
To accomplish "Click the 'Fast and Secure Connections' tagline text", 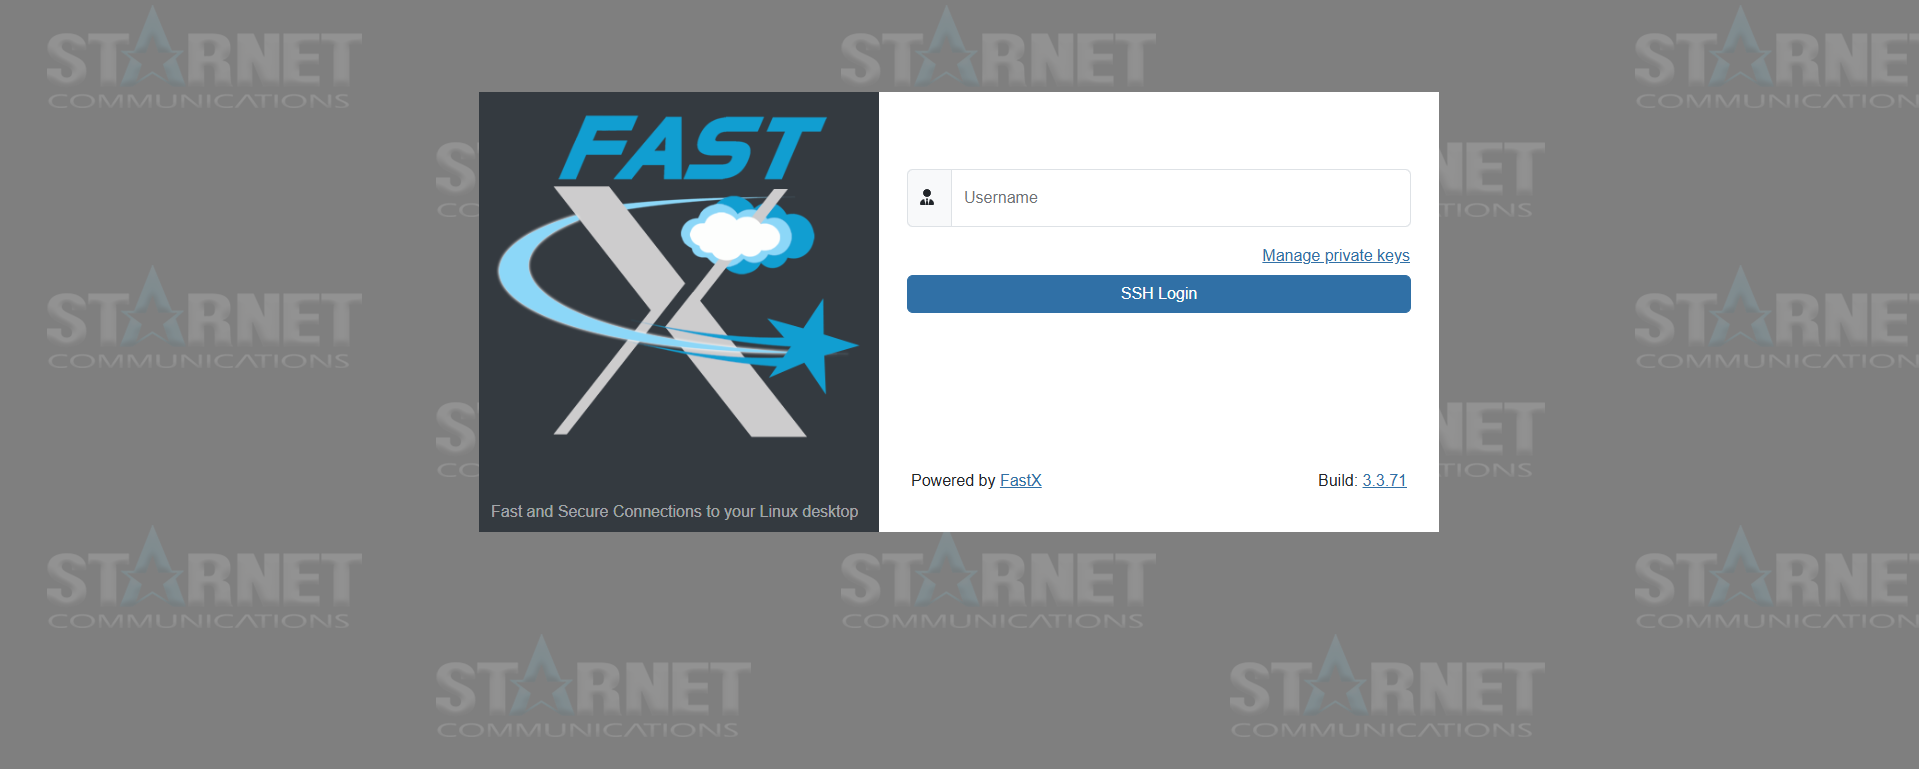I will click(x=674, y=511).
